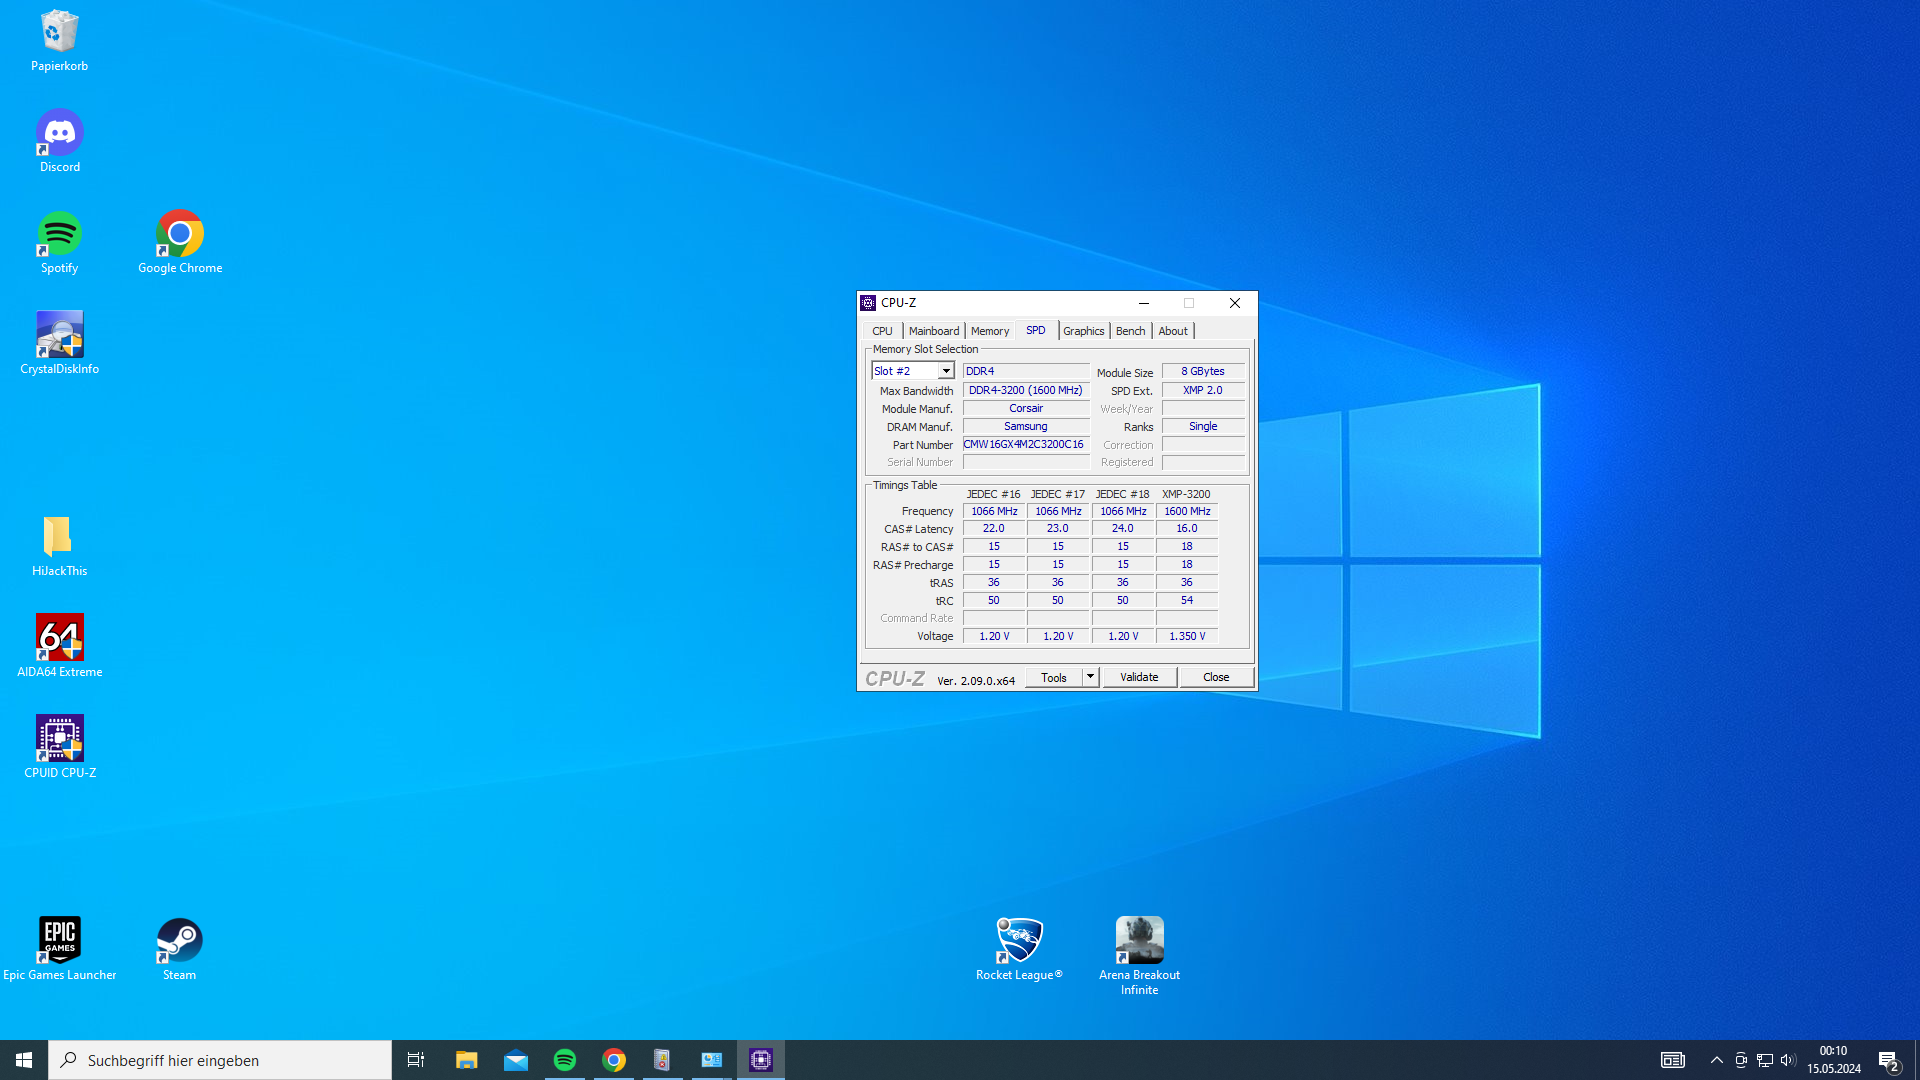Screen dimensions: 1920x1080
Task: Launch the Epic Games Launcher icon
Action: (59, 942)
